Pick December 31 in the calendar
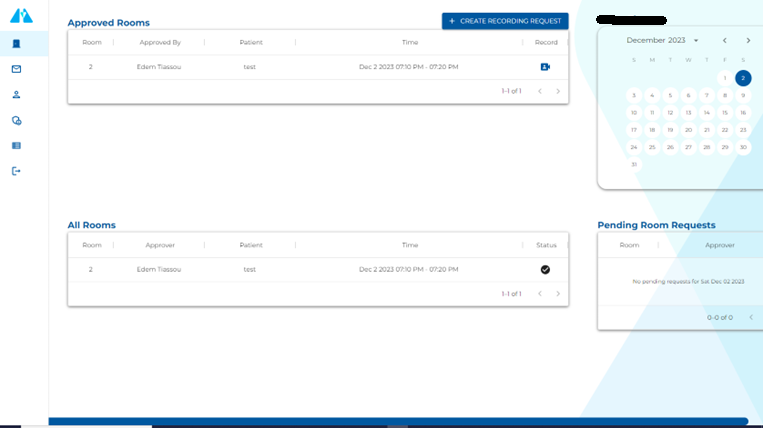 coord(633,165)
